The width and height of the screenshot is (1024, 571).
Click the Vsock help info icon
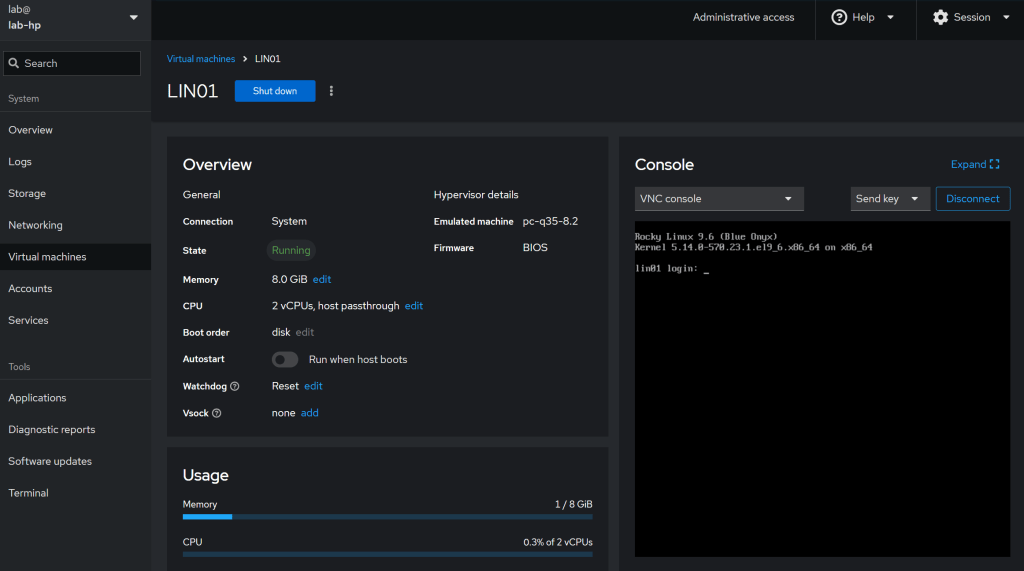pos(217,413)
